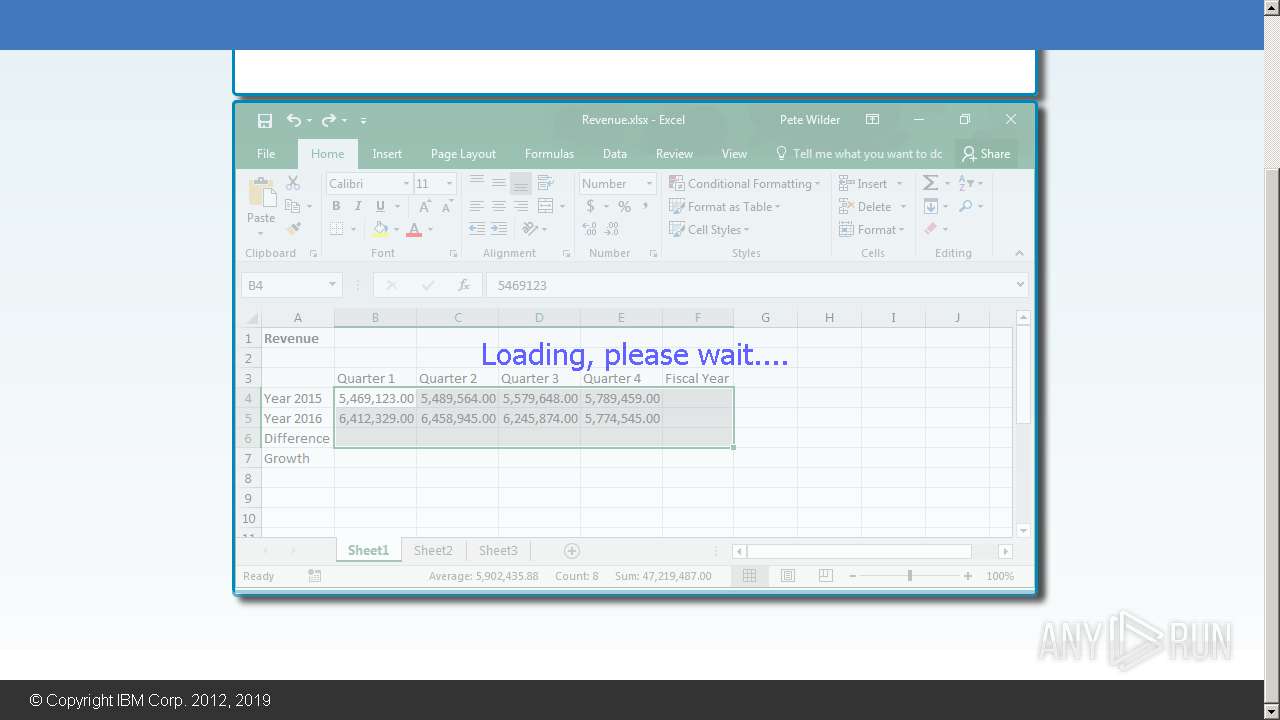Switch to the Insert tab
This screenshot has height=720, width=1280.
click(387, 154)
